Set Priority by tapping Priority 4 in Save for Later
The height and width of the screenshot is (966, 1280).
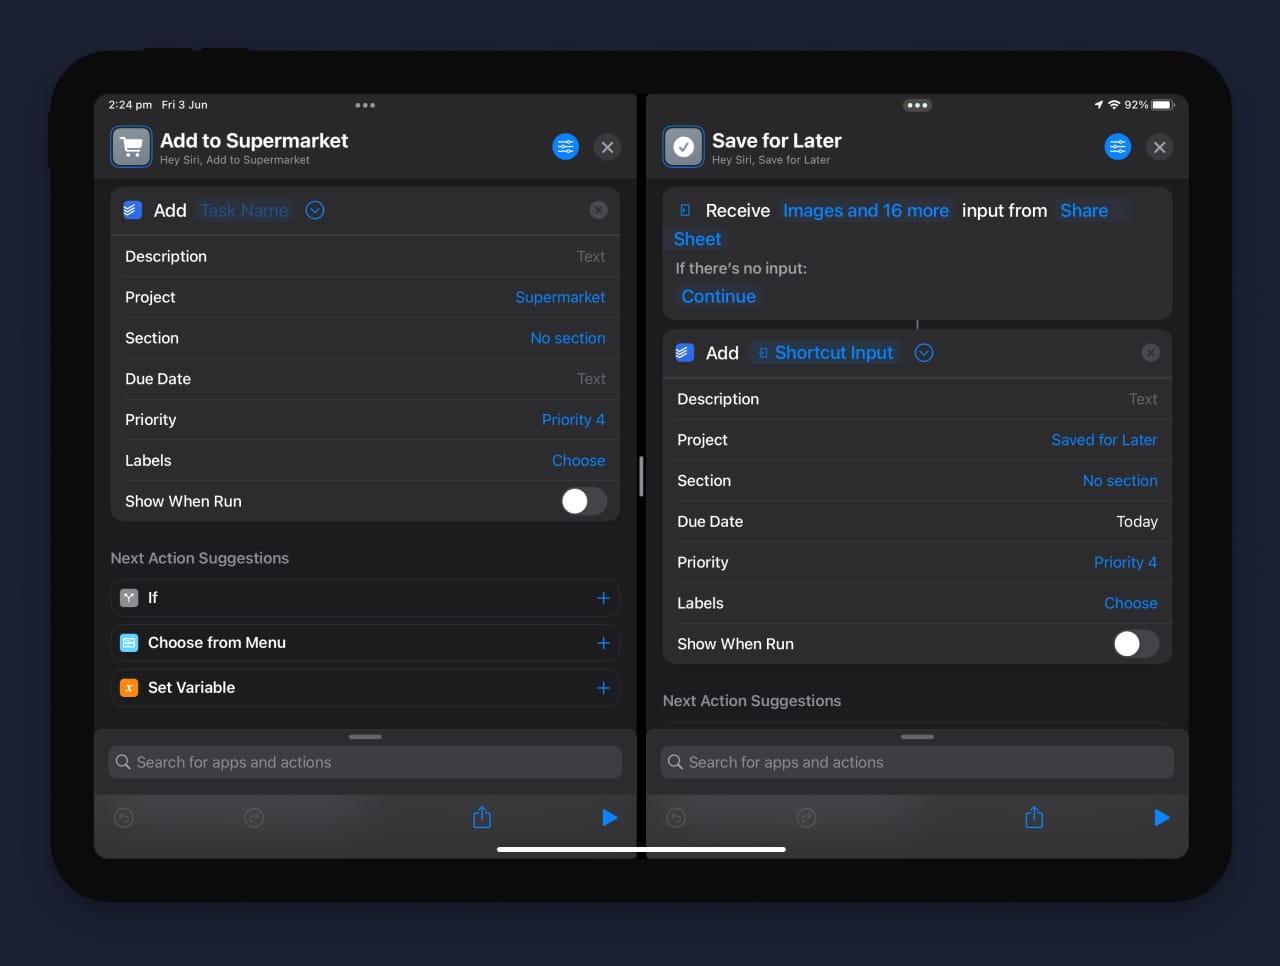[1126, 562]
